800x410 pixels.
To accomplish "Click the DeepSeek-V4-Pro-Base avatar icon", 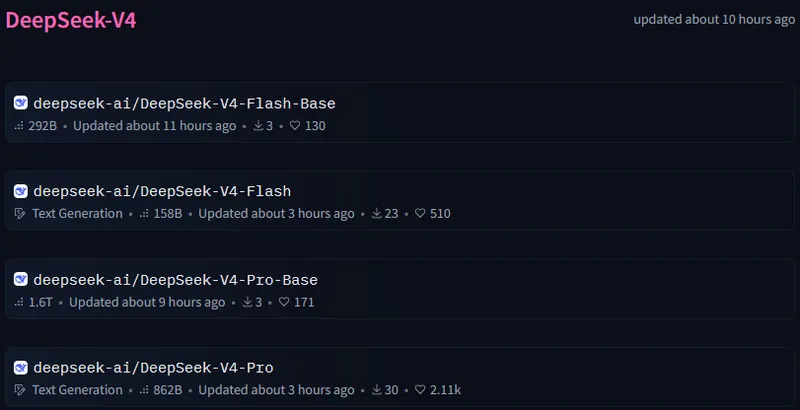I will coord(21,280).
